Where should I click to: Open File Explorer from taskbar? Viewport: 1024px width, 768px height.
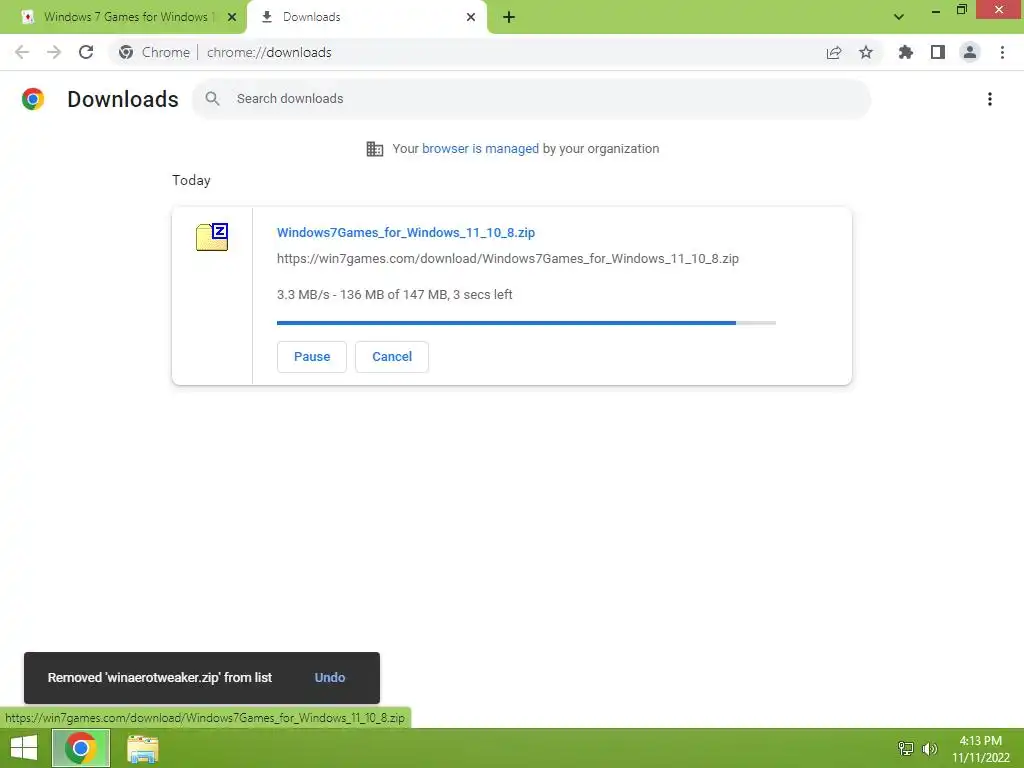tap(142, 748)
